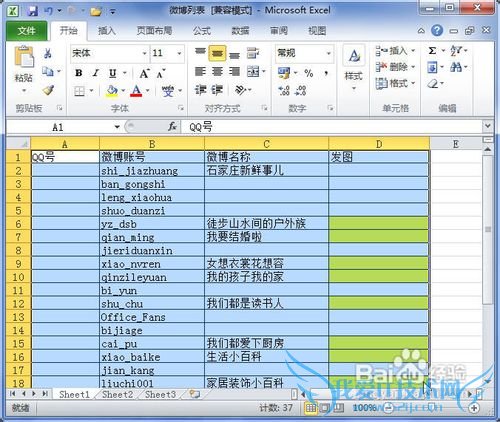500x422 pixels.
Task: Align text right in cell
Action: pos(234,71)
